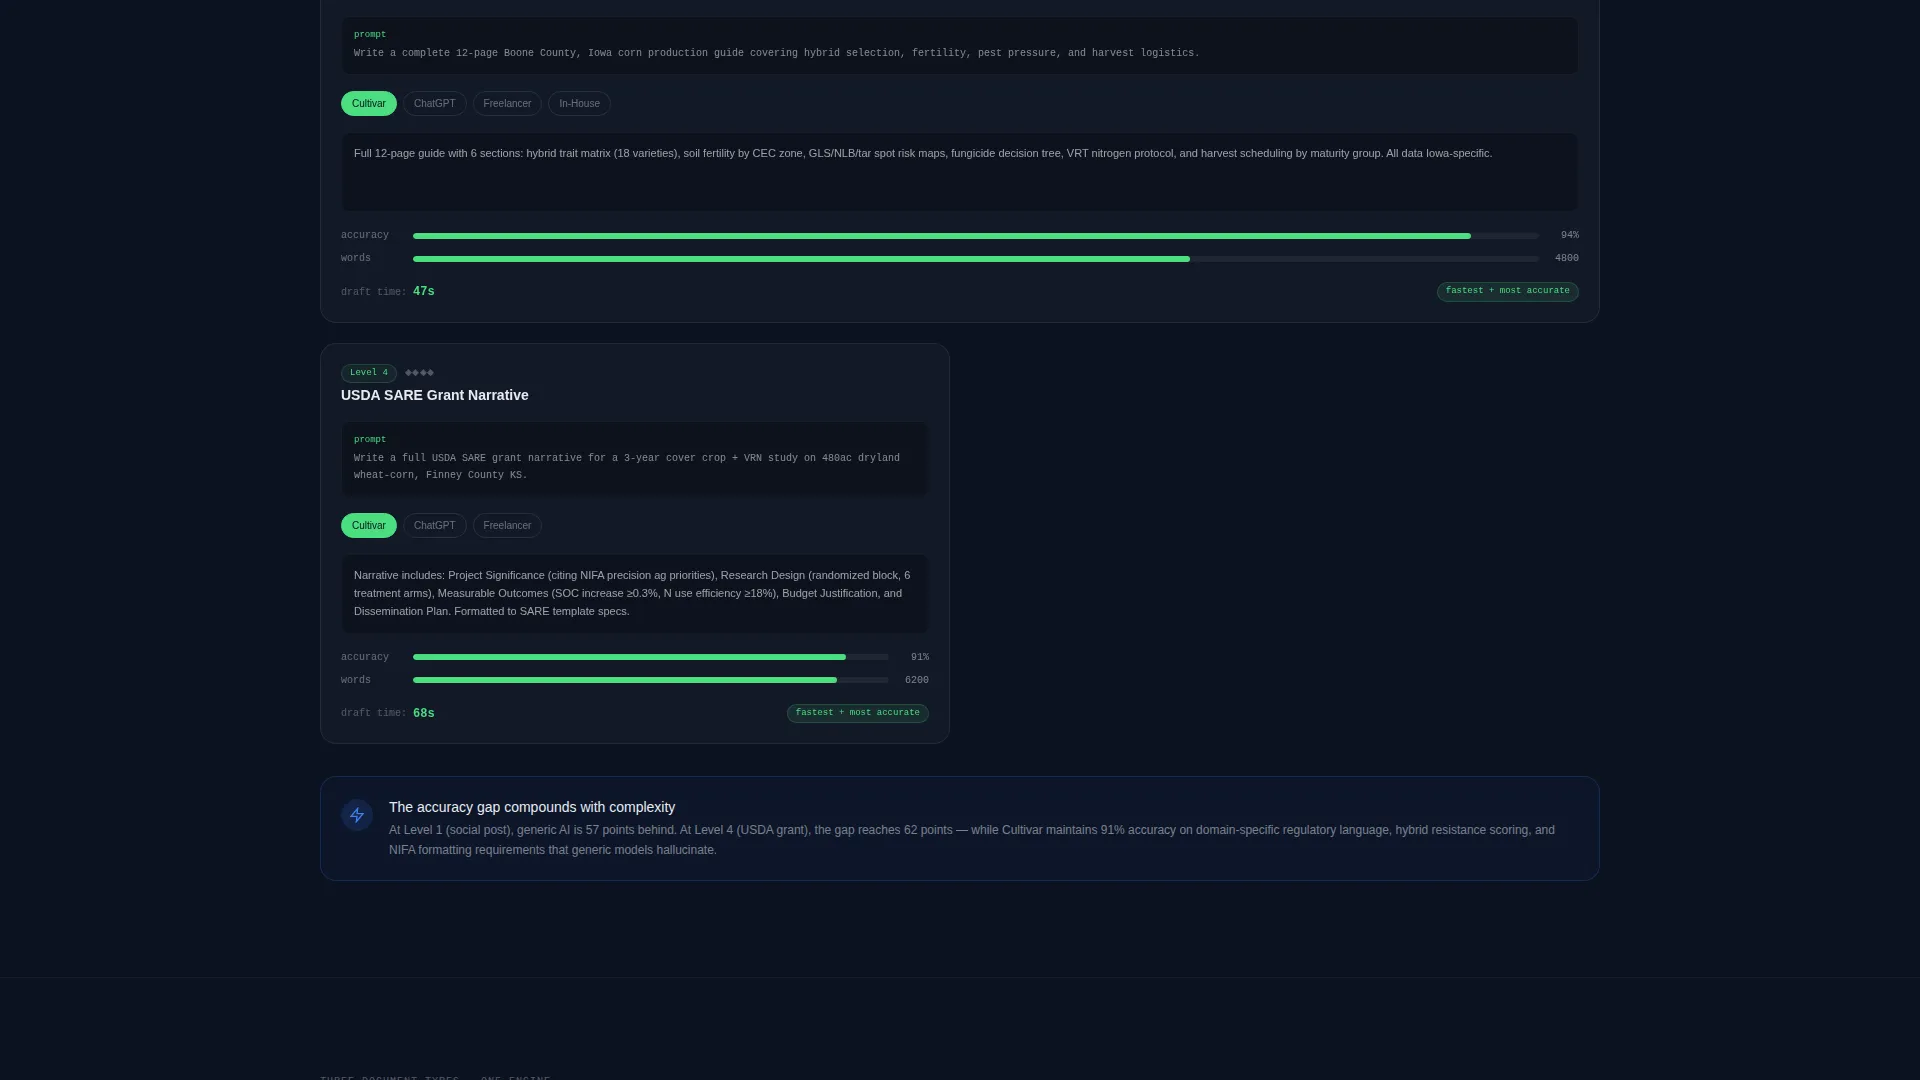Click the 4800 words progress bar
Image resolution: width=1920 pixels, height=1080 pixels.
pos(975,259)
